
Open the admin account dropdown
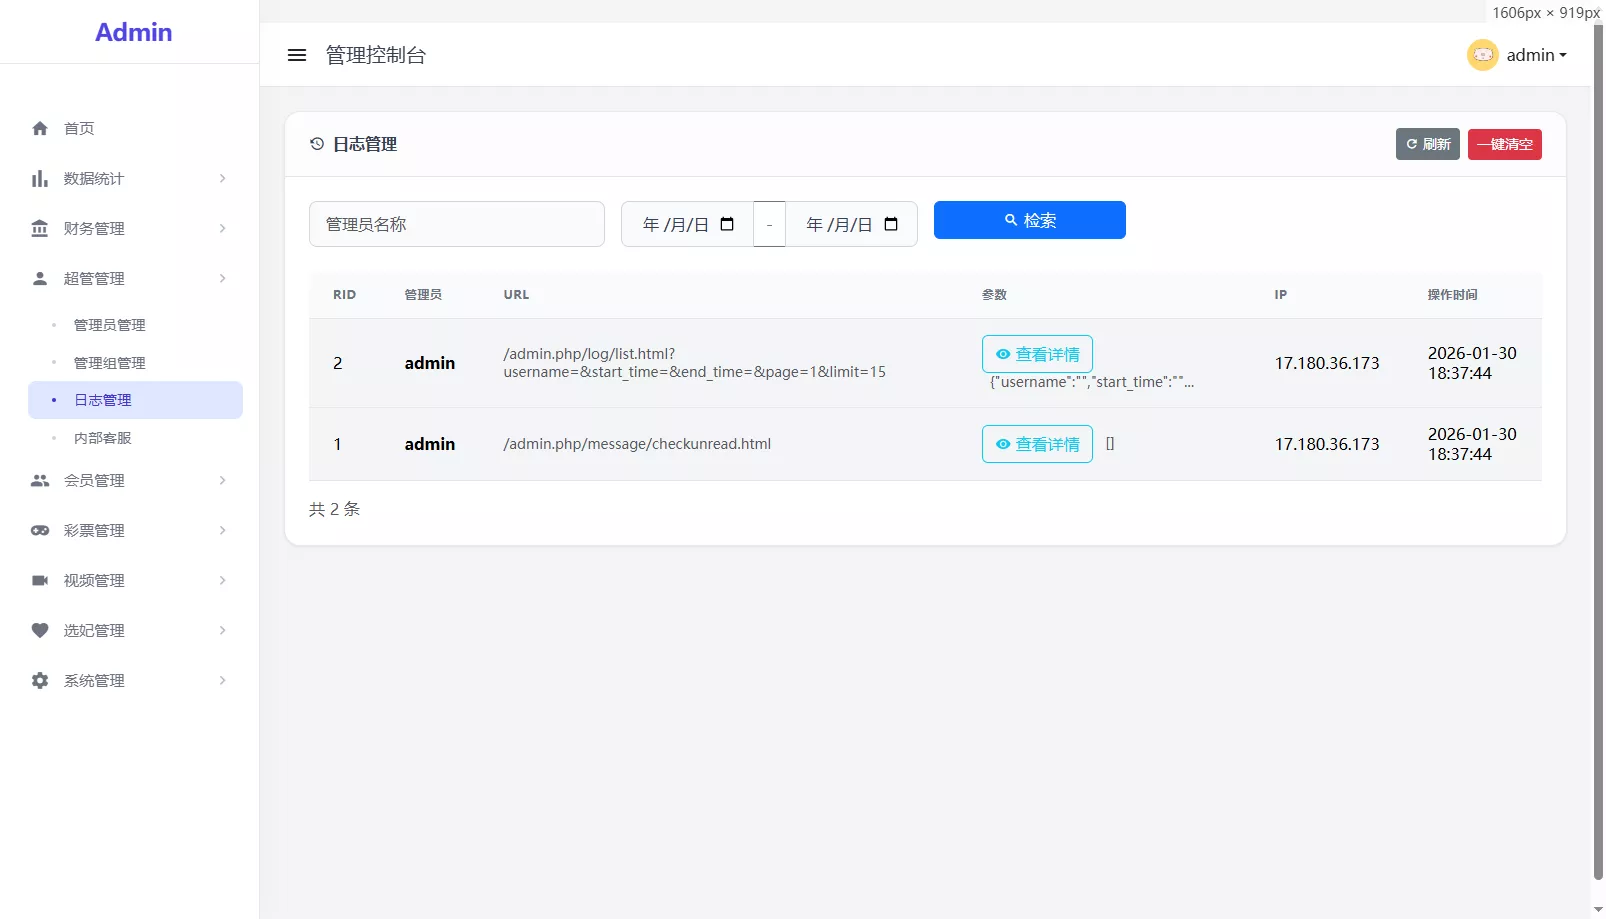pos(1533,55)
